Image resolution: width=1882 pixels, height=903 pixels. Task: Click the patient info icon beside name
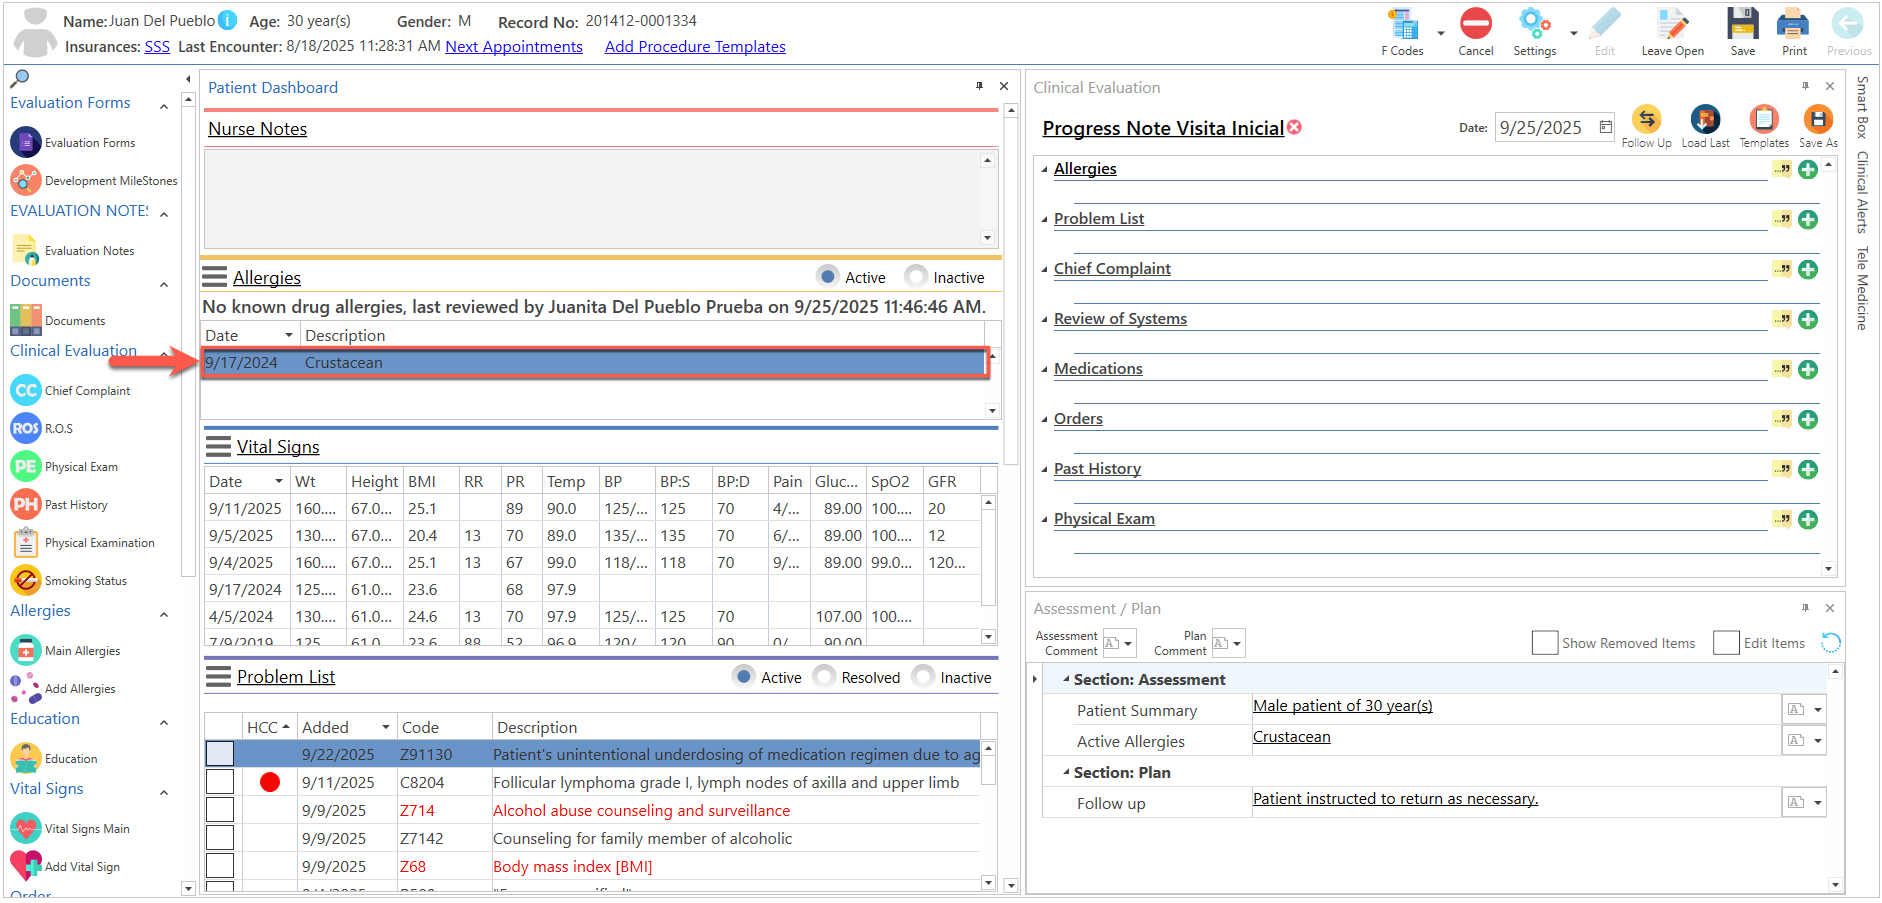pos(228,20)
